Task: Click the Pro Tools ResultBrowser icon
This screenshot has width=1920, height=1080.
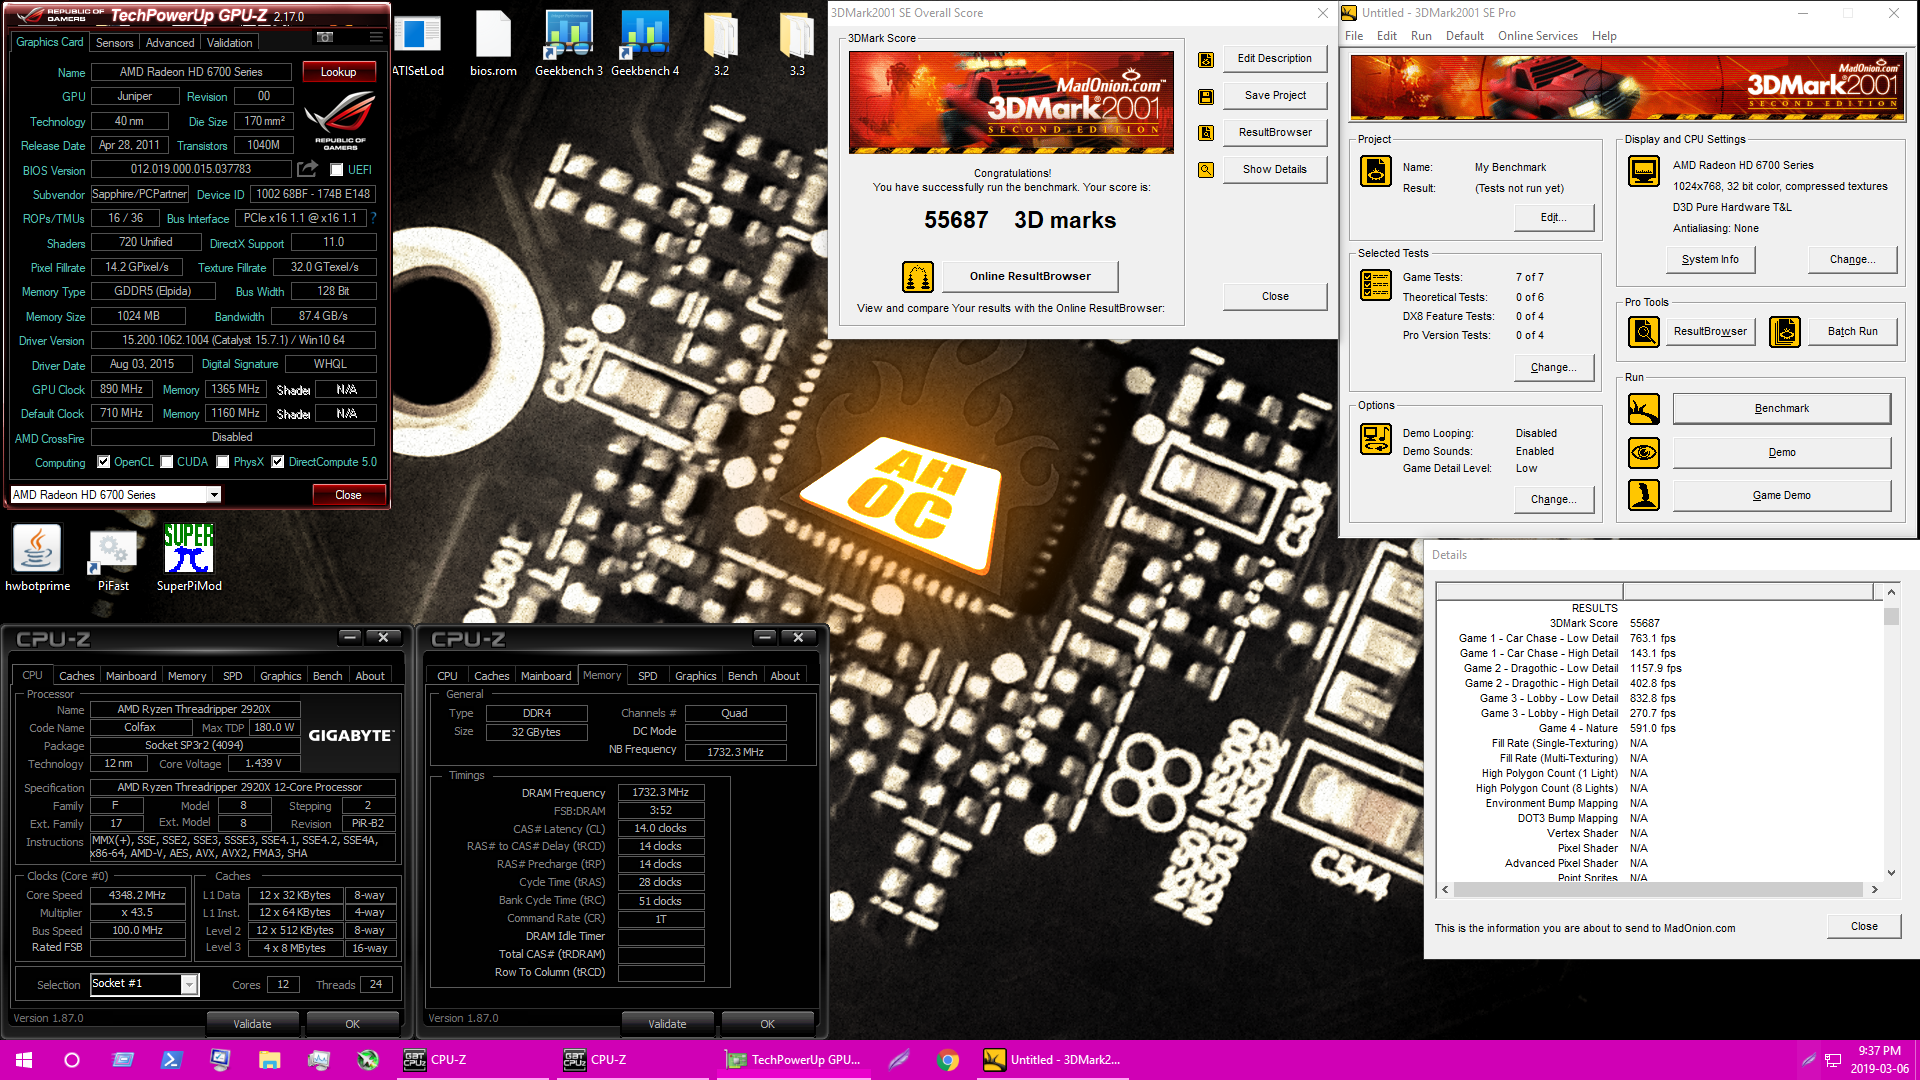Action: tap(1643, 331)
